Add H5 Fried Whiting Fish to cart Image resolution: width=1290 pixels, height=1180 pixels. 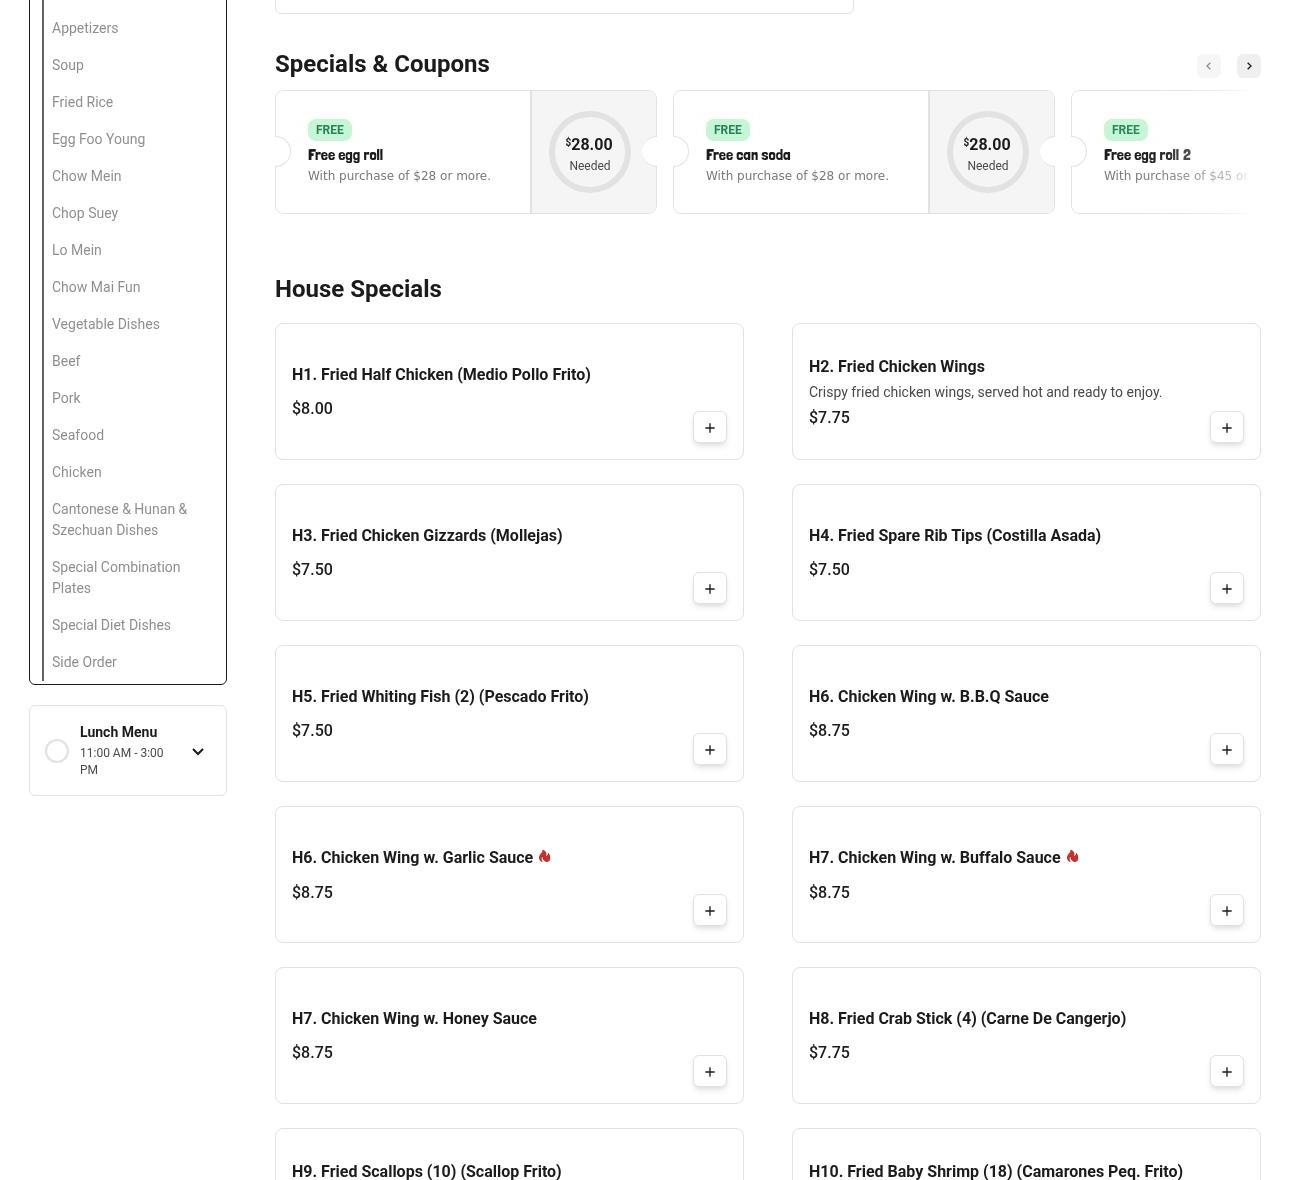click(x=709, y=750)
